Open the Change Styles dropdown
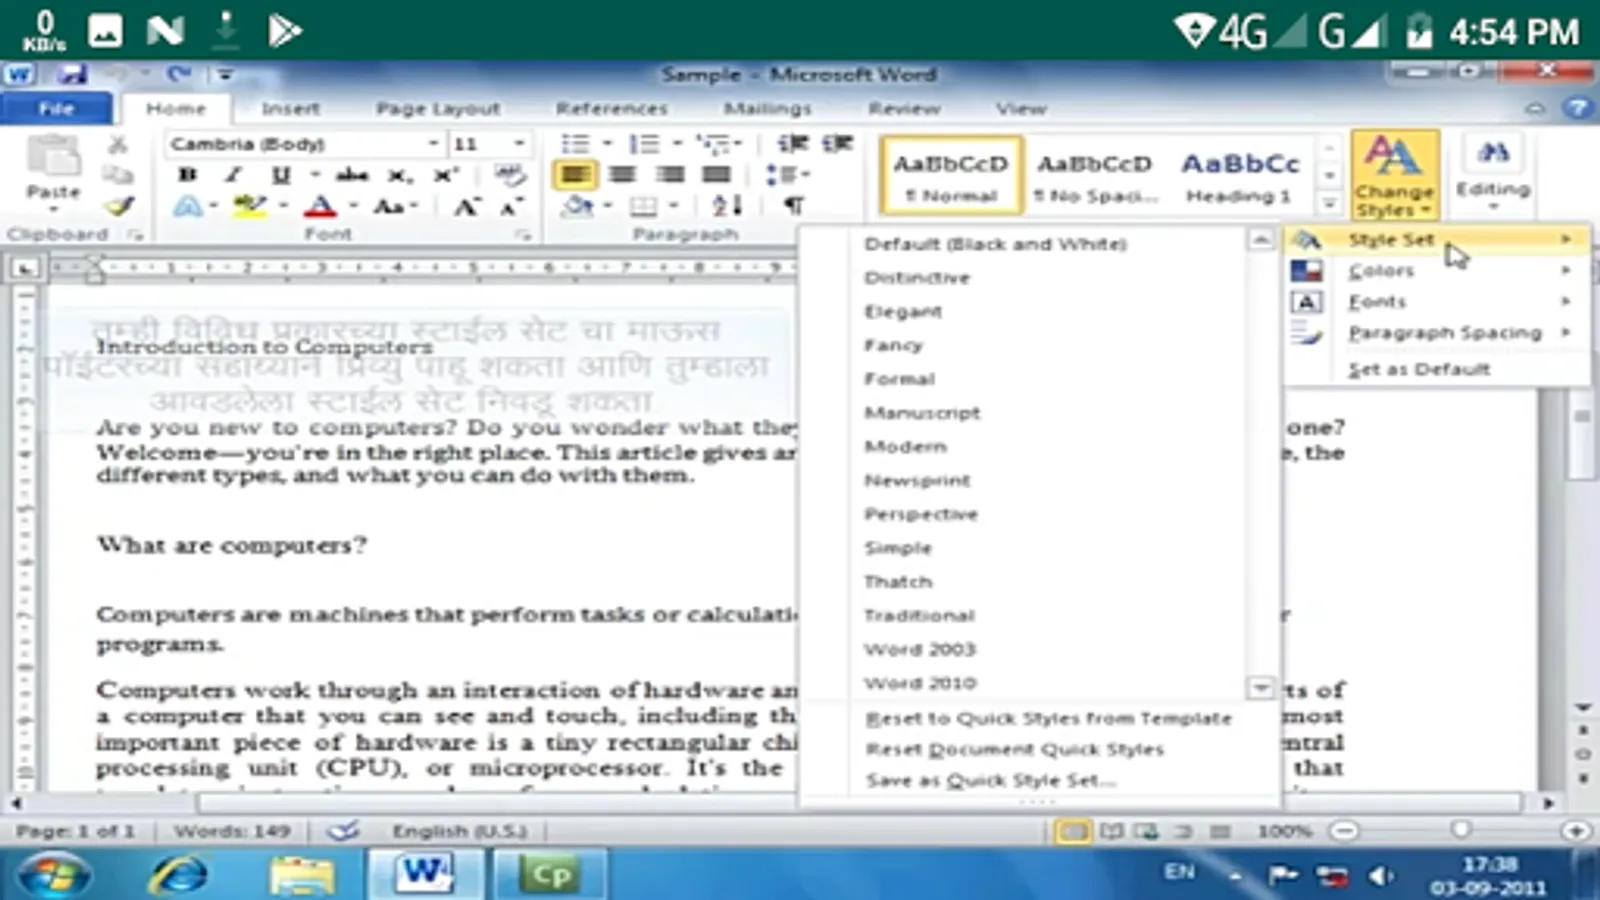The image size is (1600, 900). point(1395,176)
